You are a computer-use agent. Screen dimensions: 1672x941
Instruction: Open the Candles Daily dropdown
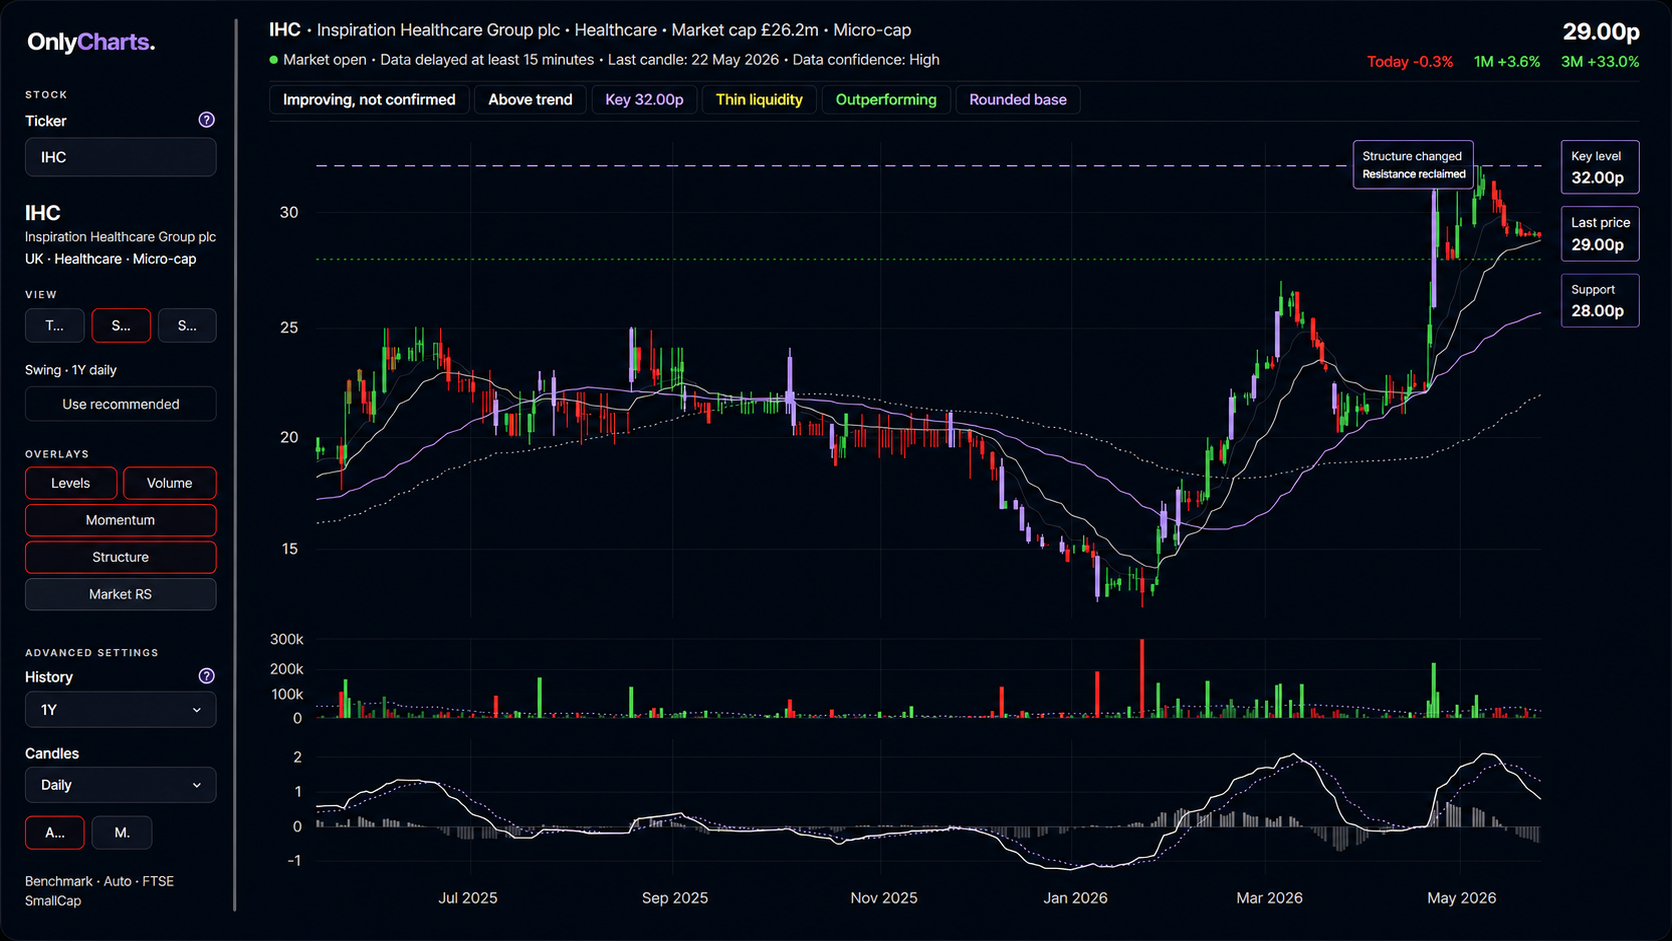pos(121,785)
